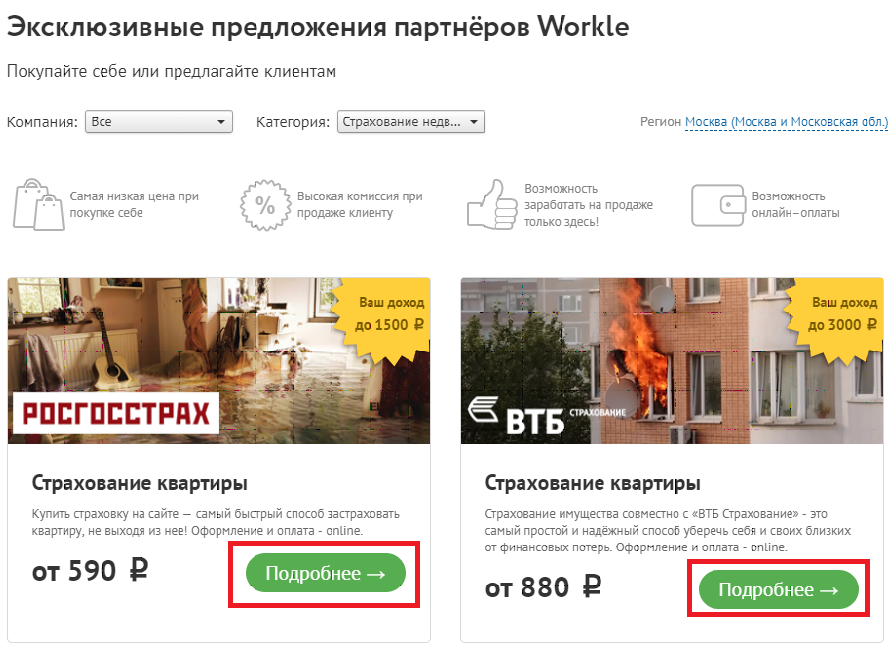The image size is (896, 649).
Task: Click the 'от 590 ₽' price
Action: point(90,571)
